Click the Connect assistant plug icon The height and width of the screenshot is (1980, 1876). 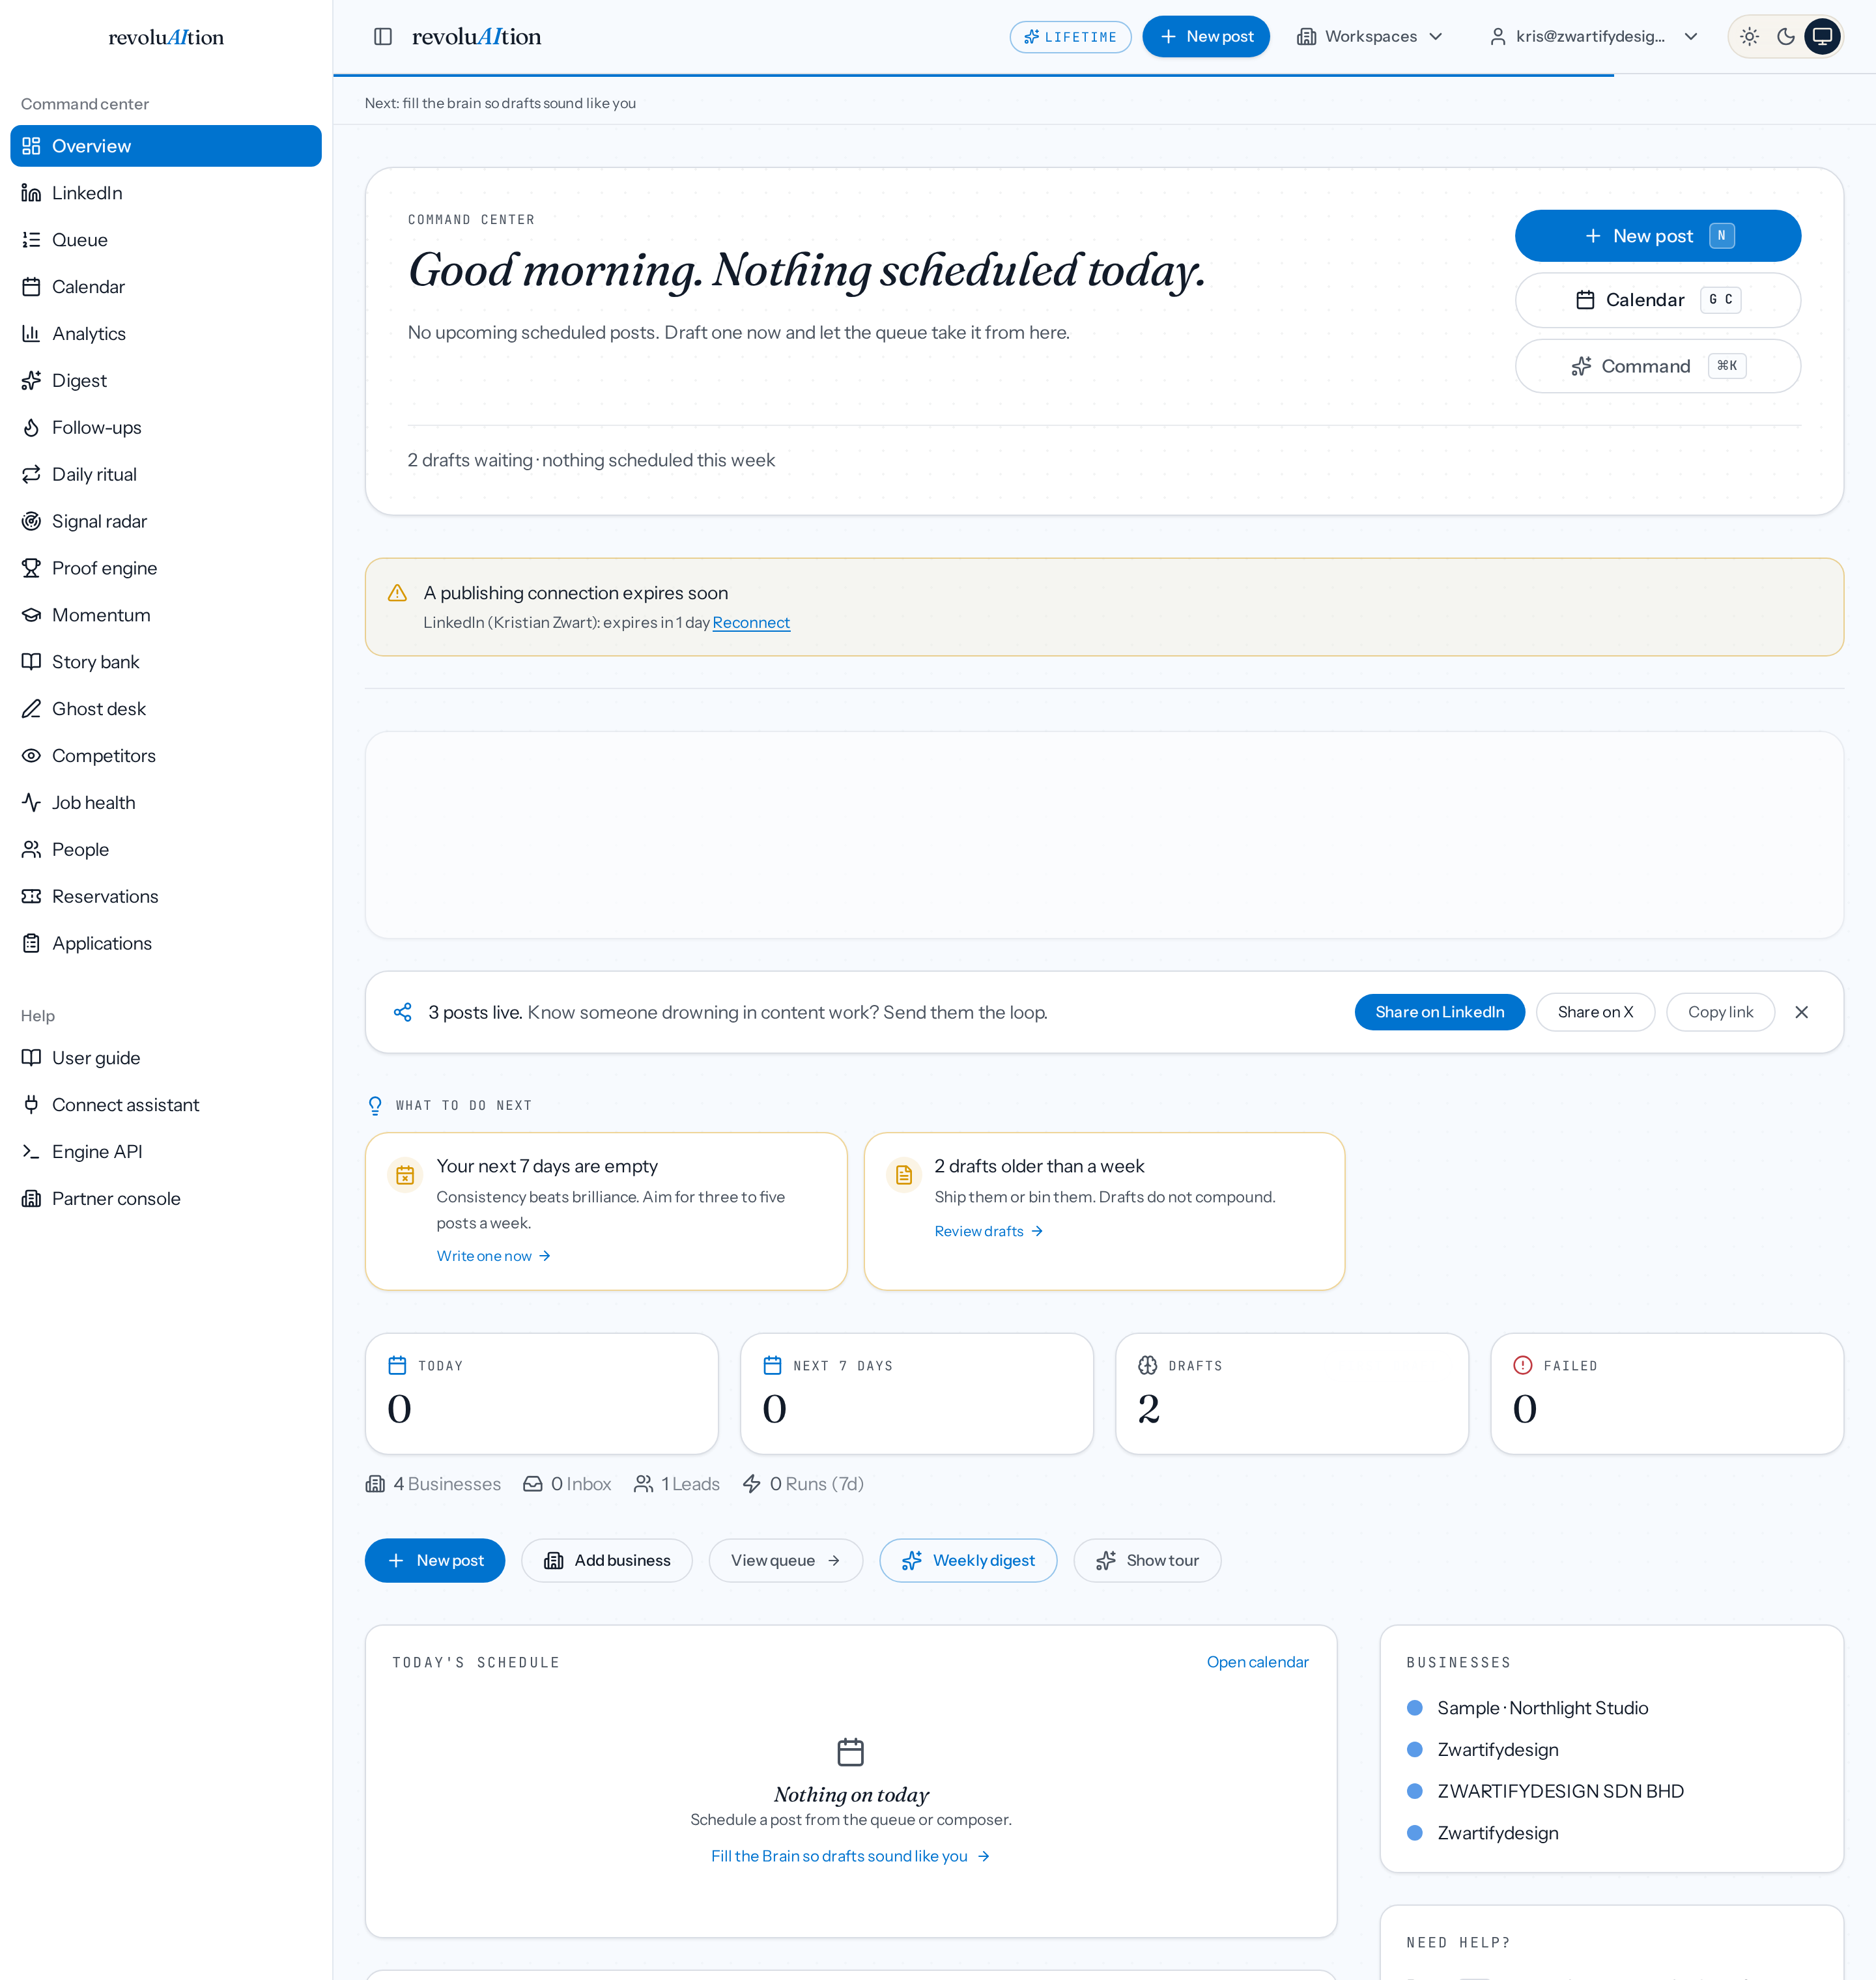point(32,1105)
